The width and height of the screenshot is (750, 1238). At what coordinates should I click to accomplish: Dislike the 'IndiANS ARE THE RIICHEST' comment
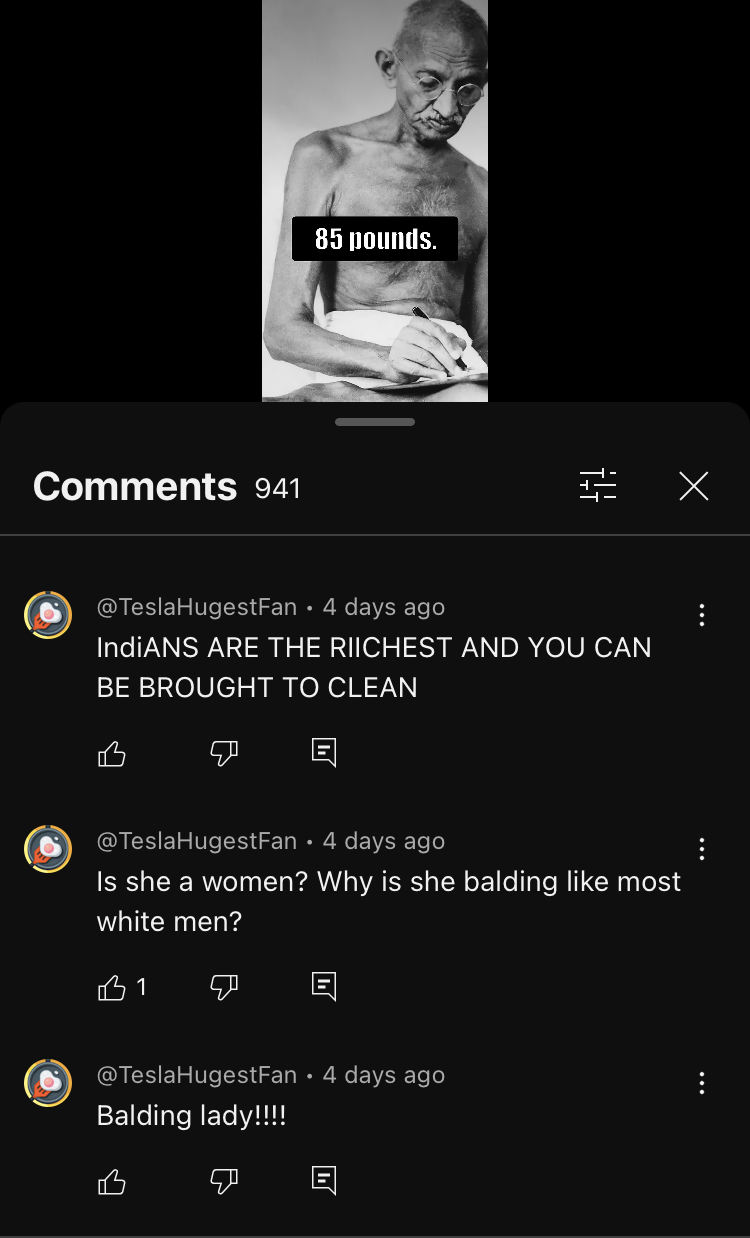click(223, 753)
